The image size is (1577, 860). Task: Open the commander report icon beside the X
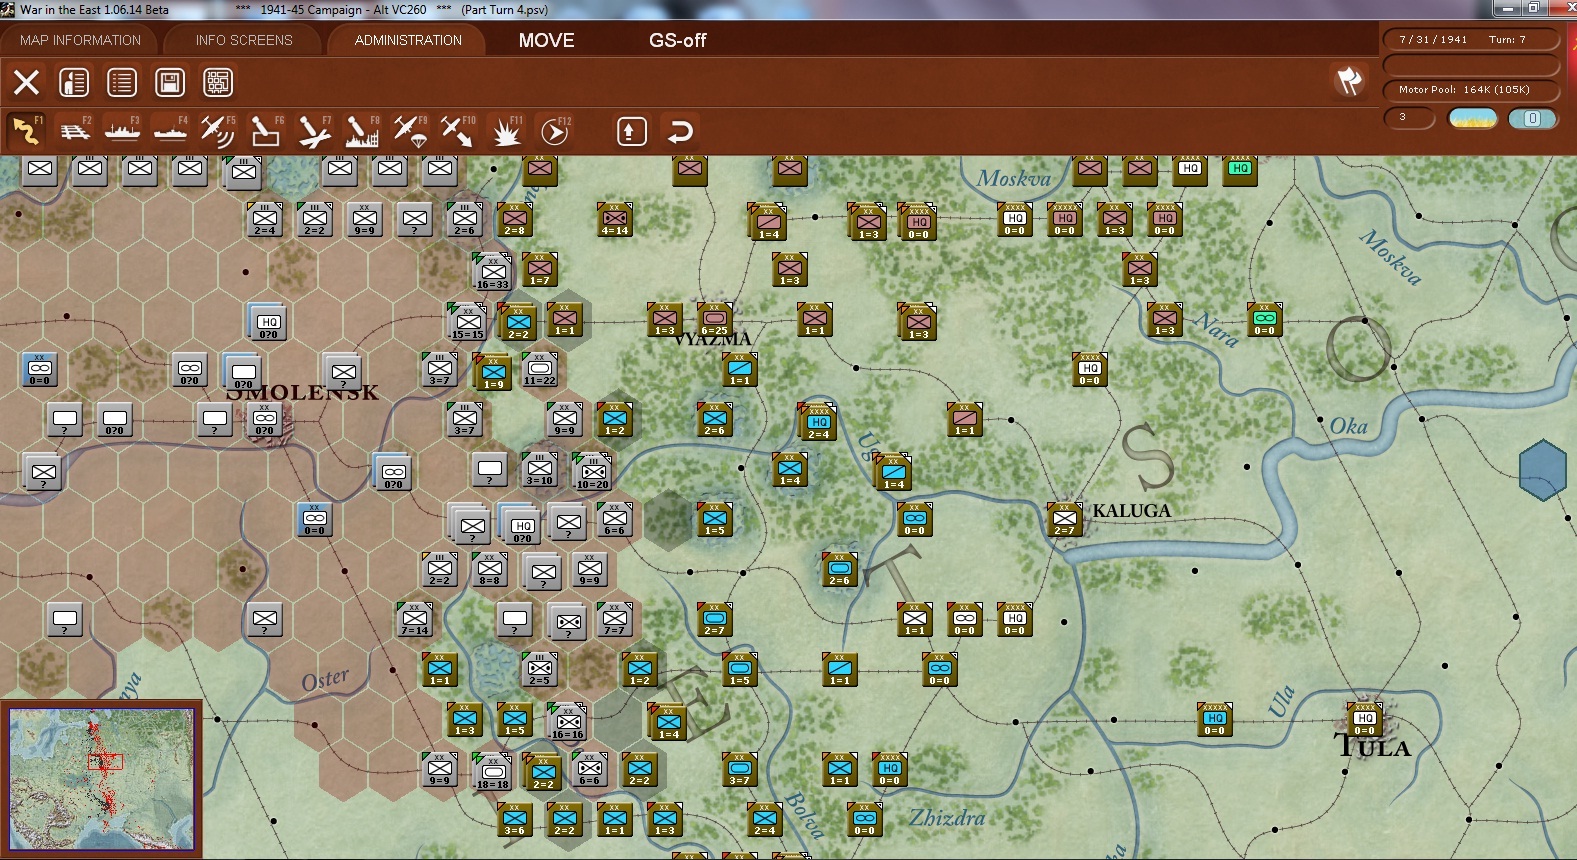pyautogui.click(x=74, y=82)
